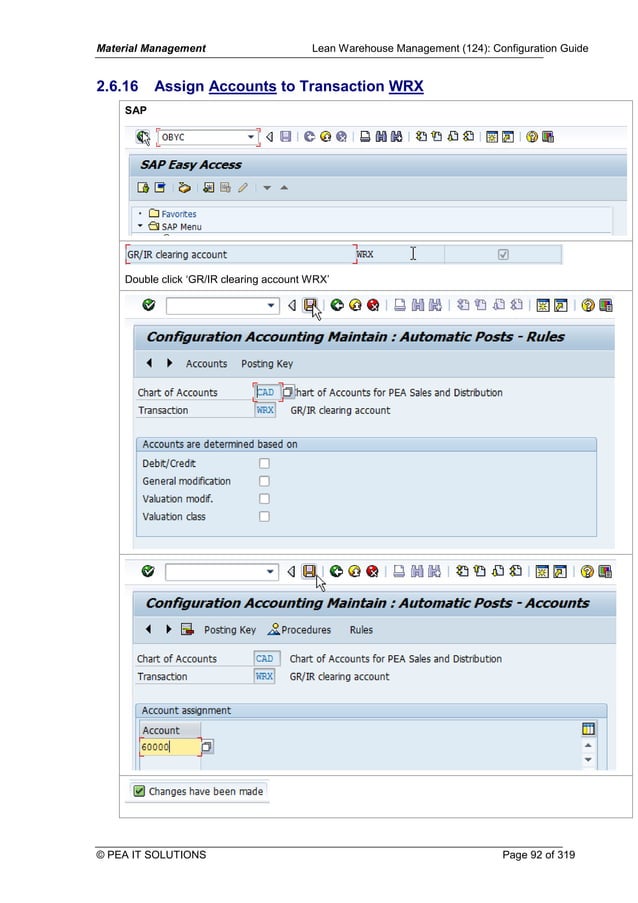Click Save icon on Rules screen toolbar
The width and height of the screenshot is (638, 903).
(x=310, y=305)
